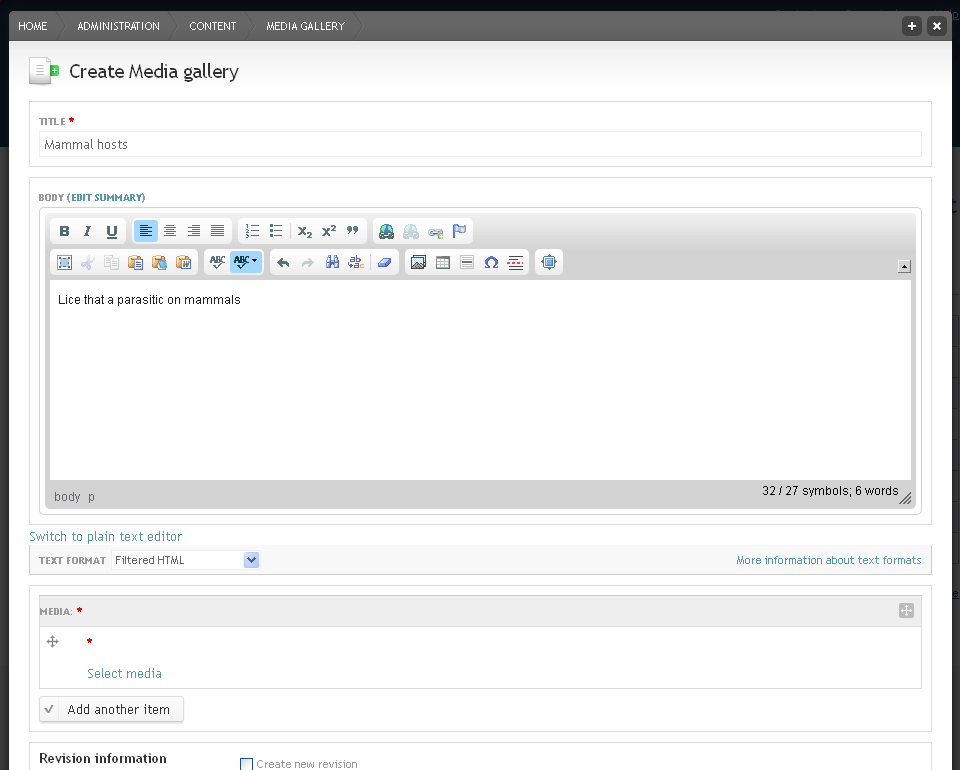Insert a bulleted list
Screen dimensions: 960x770
276,231
